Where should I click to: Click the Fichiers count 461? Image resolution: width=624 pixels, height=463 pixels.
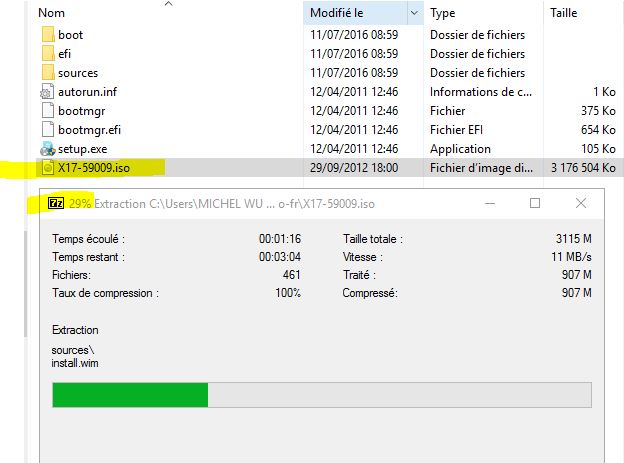coord(291,275)
